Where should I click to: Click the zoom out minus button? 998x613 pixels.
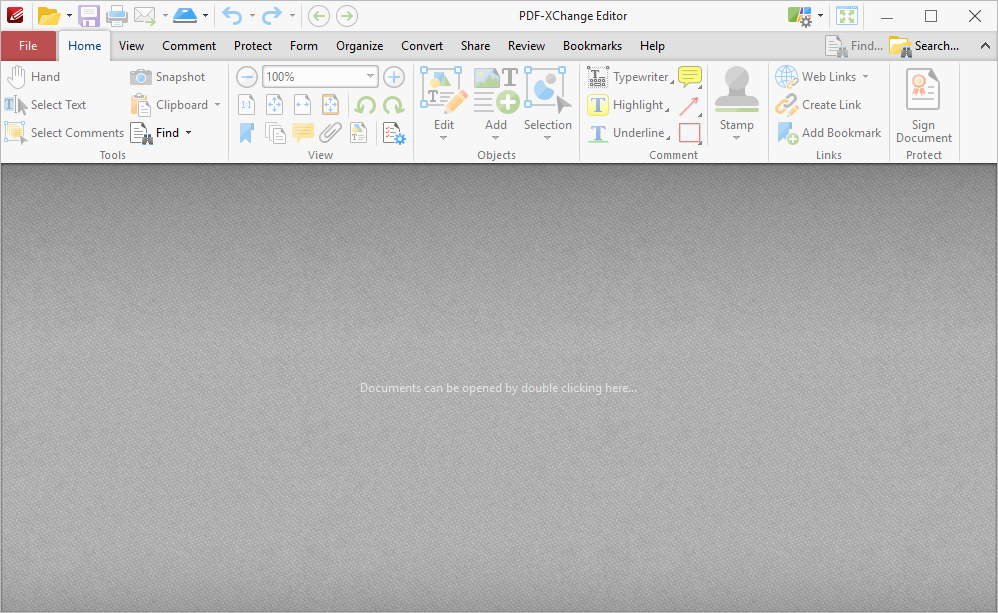(247, 77)
